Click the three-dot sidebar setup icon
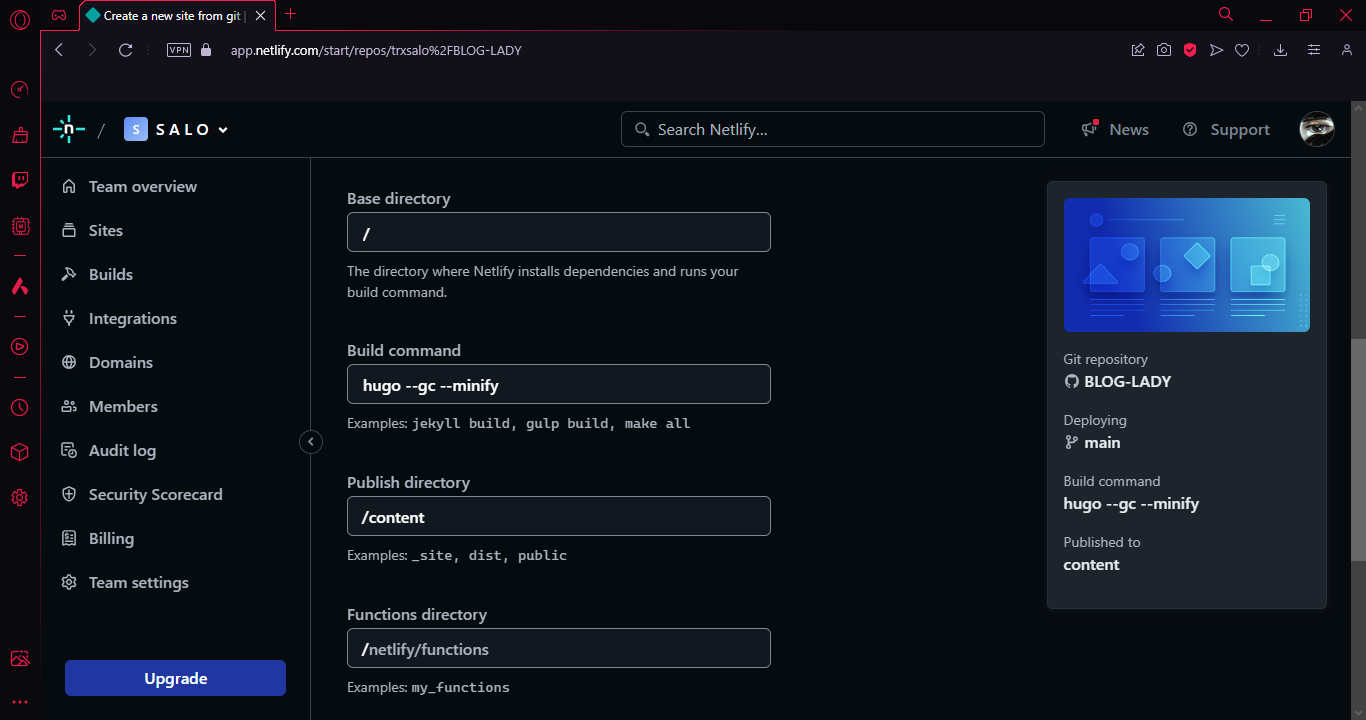The height and width of the screenshot is (720, 1366). 19,702
